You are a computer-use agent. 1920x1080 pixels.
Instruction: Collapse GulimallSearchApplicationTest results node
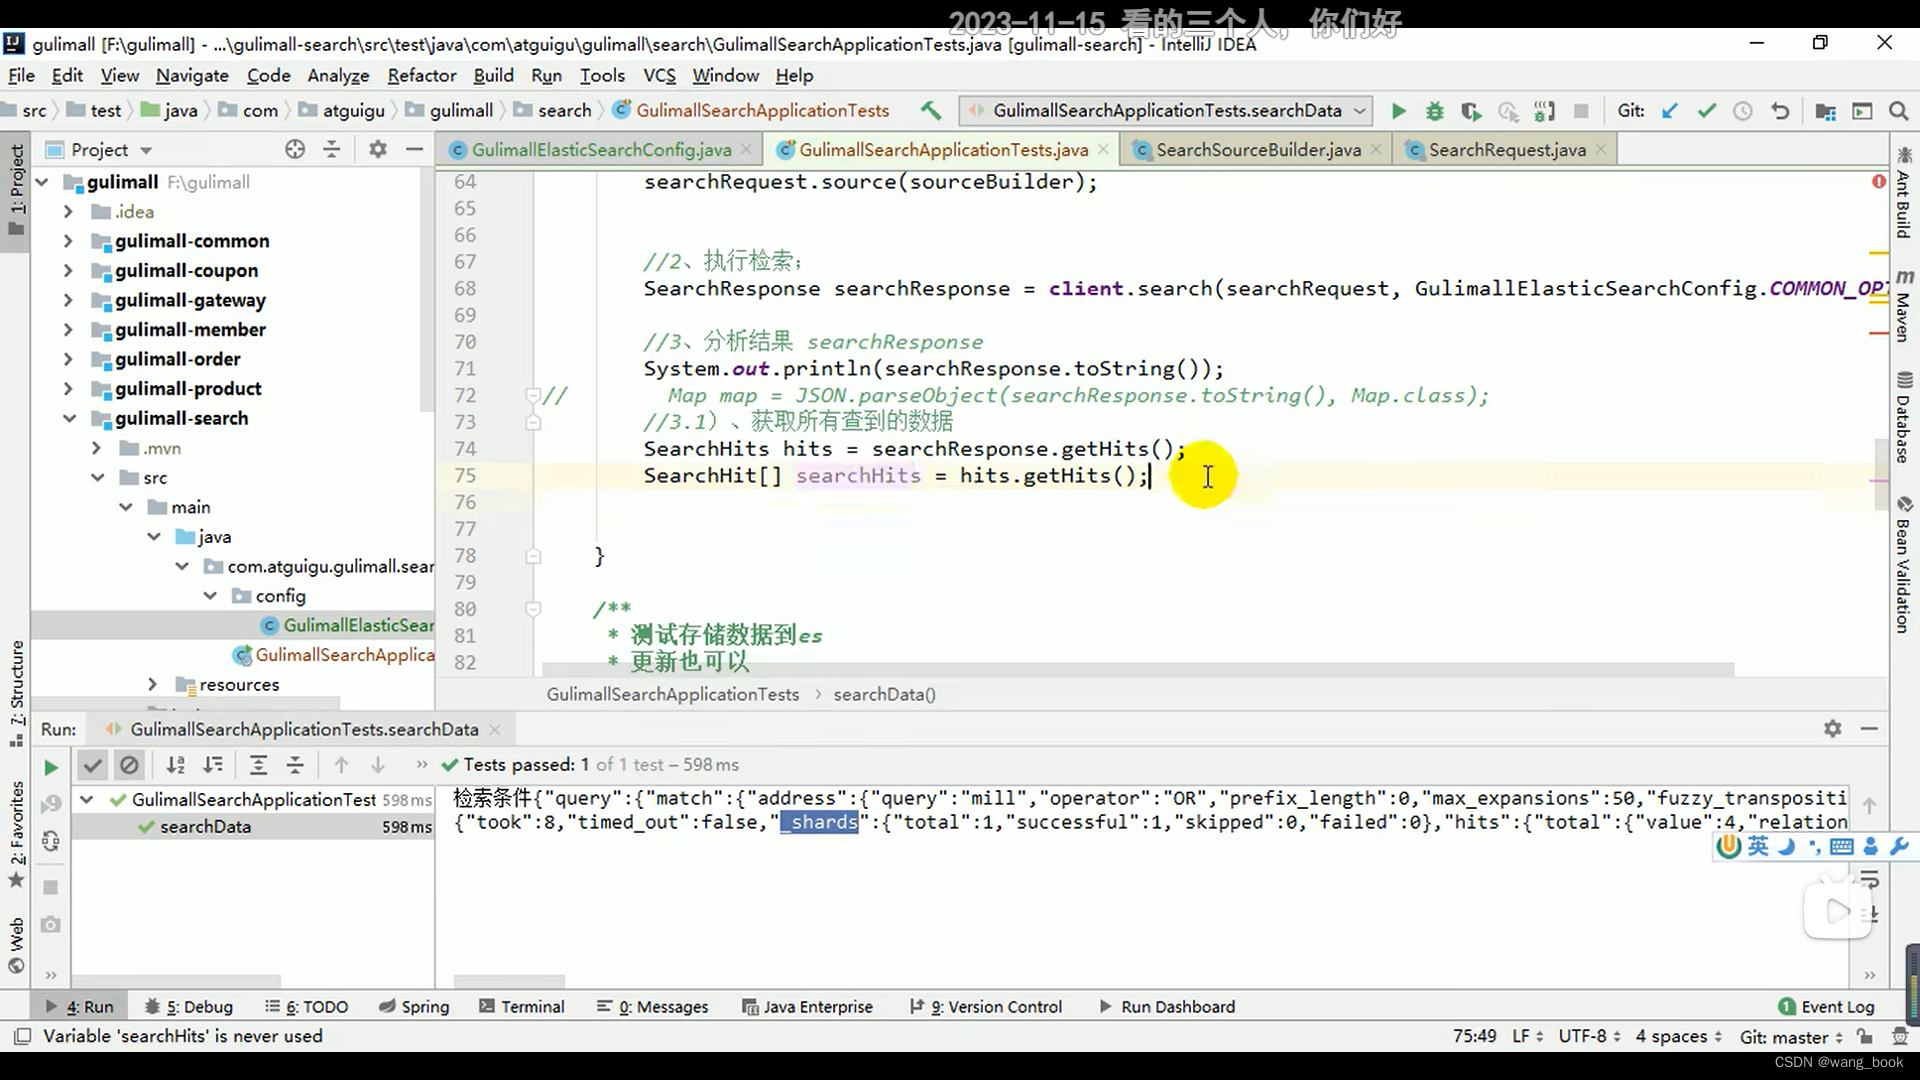87,799
